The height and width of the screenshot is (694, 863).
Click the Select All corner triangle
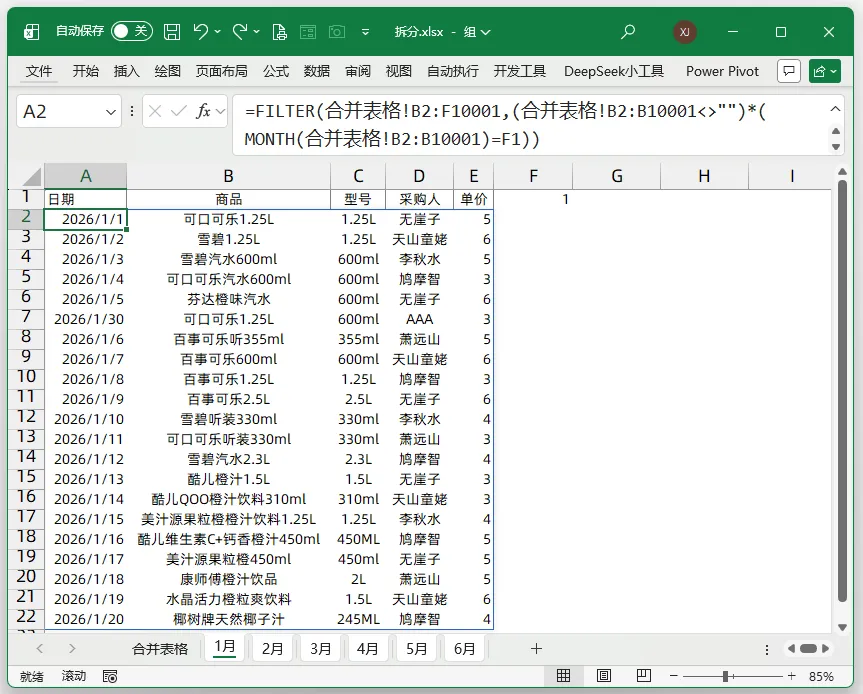point(31,177)
